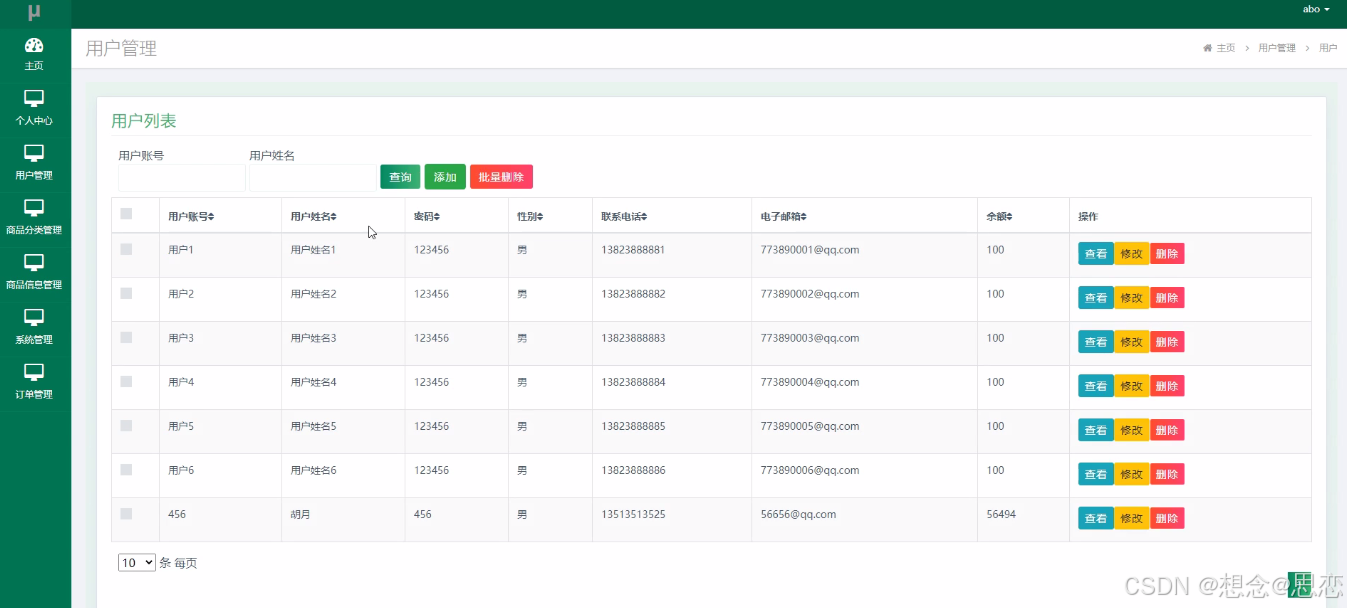Click phone number 13513513525 cell
This screenshot has height=608, width=1347.
pyautogui.click(x=633, y=514)
